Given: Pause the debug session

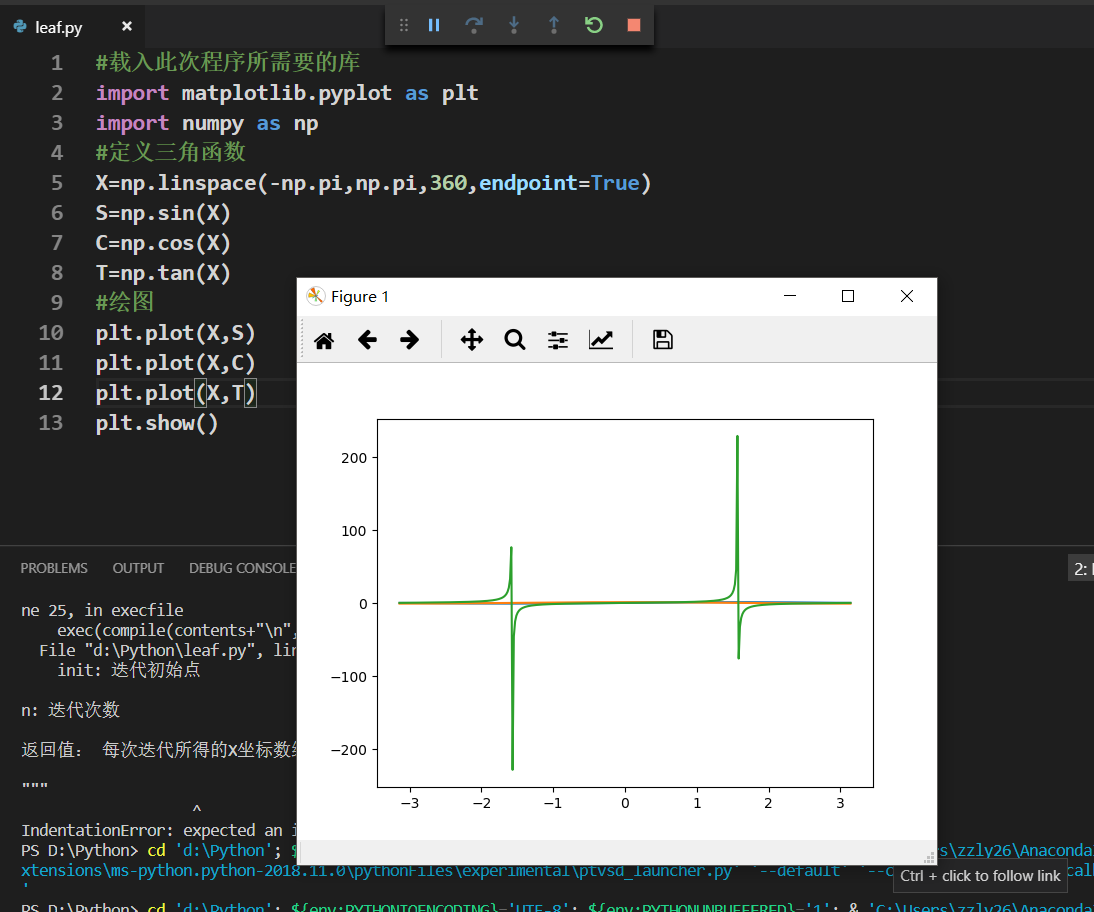Looking at the screenshot, I should coord(434,25).
